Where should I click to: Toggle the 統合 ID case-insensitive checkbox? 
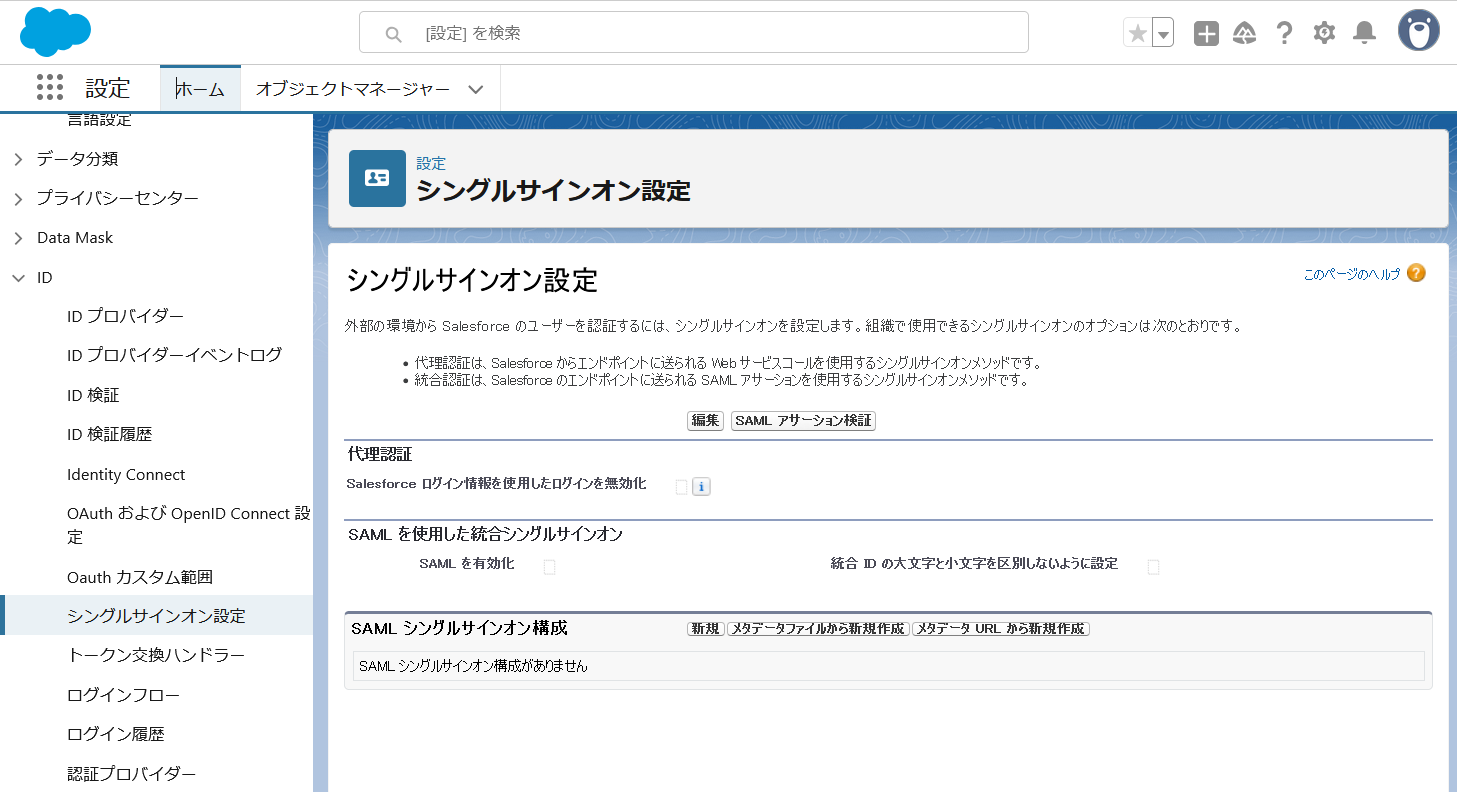tap(1153, 567)
